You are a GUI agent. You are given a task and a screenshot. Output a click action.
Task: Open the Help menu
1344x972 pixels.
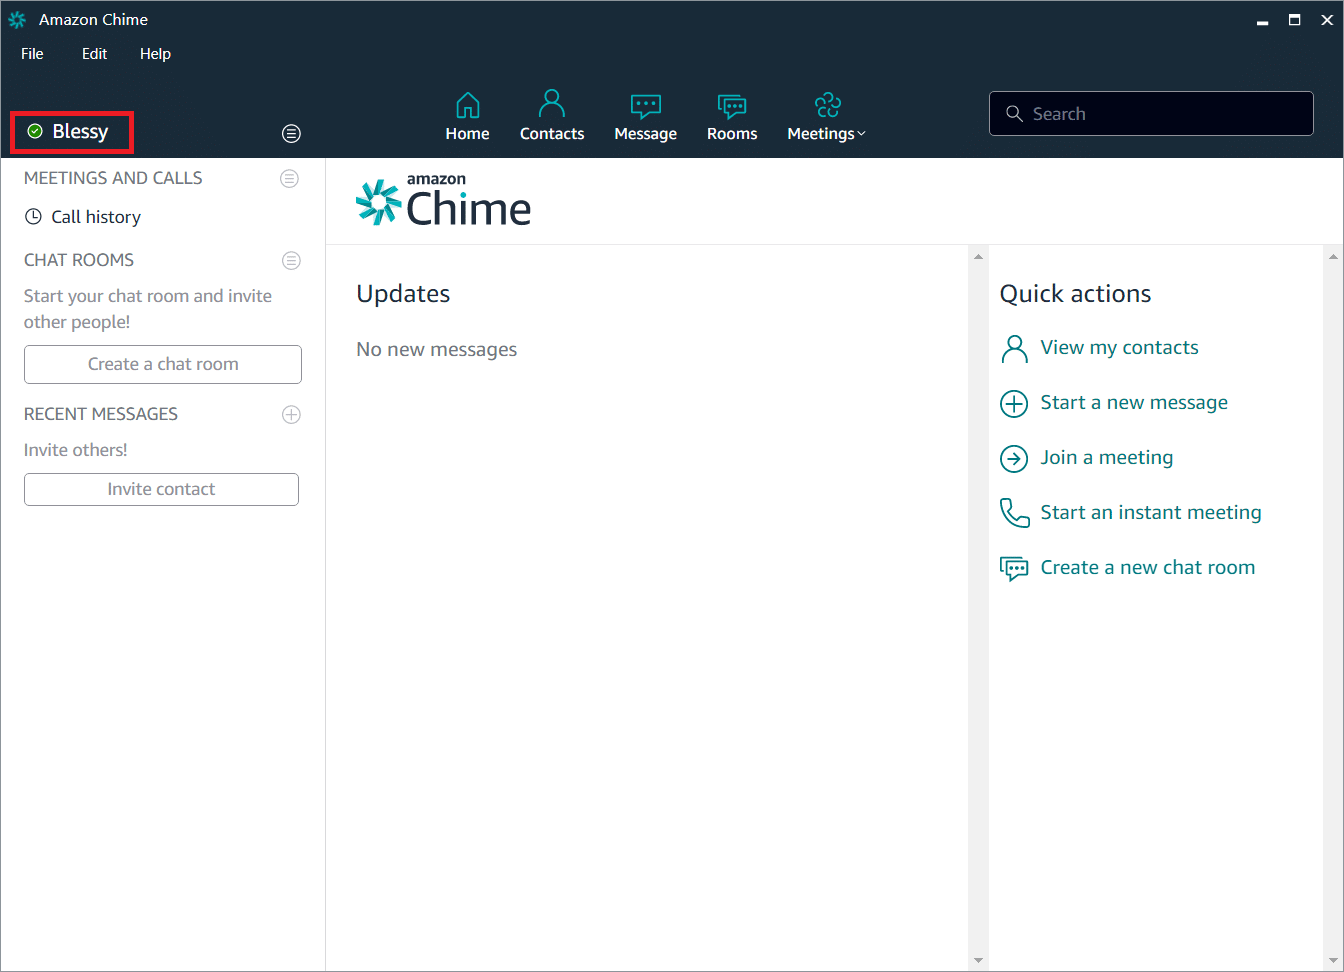[x=155, y=54]
